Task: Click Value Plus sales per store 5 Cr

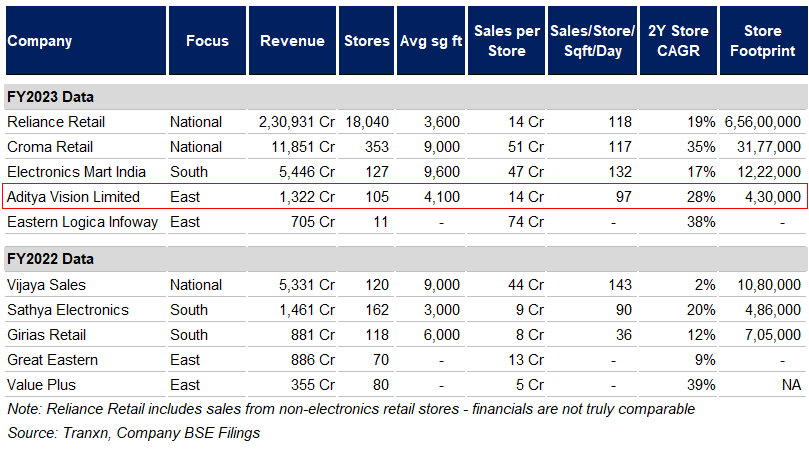Action: [530, 385]
